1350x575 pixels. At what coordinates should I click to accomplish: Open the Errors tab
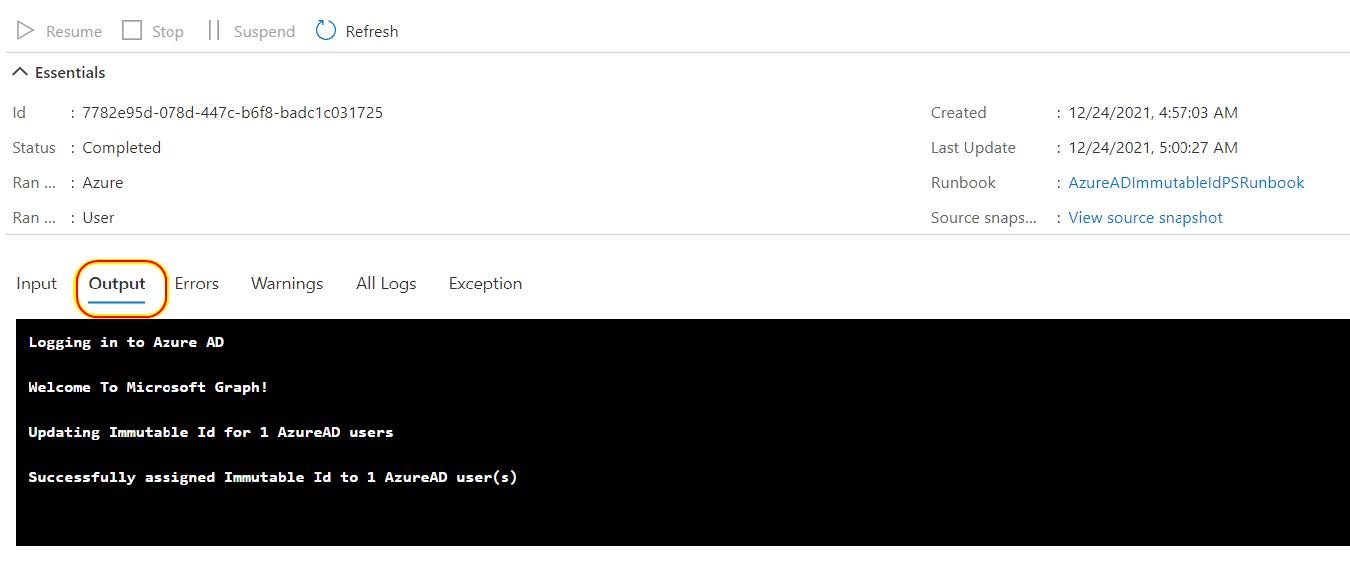(x=197, y=284)
